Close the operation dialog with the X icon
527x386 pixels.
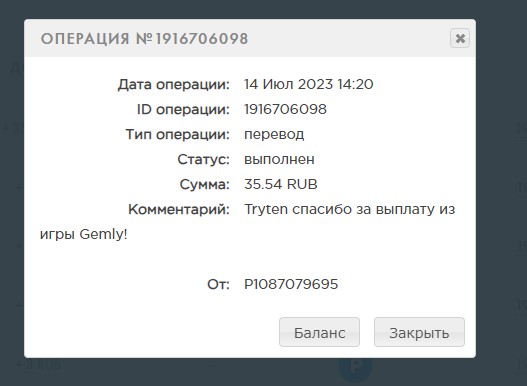click(x=460, y=38)
